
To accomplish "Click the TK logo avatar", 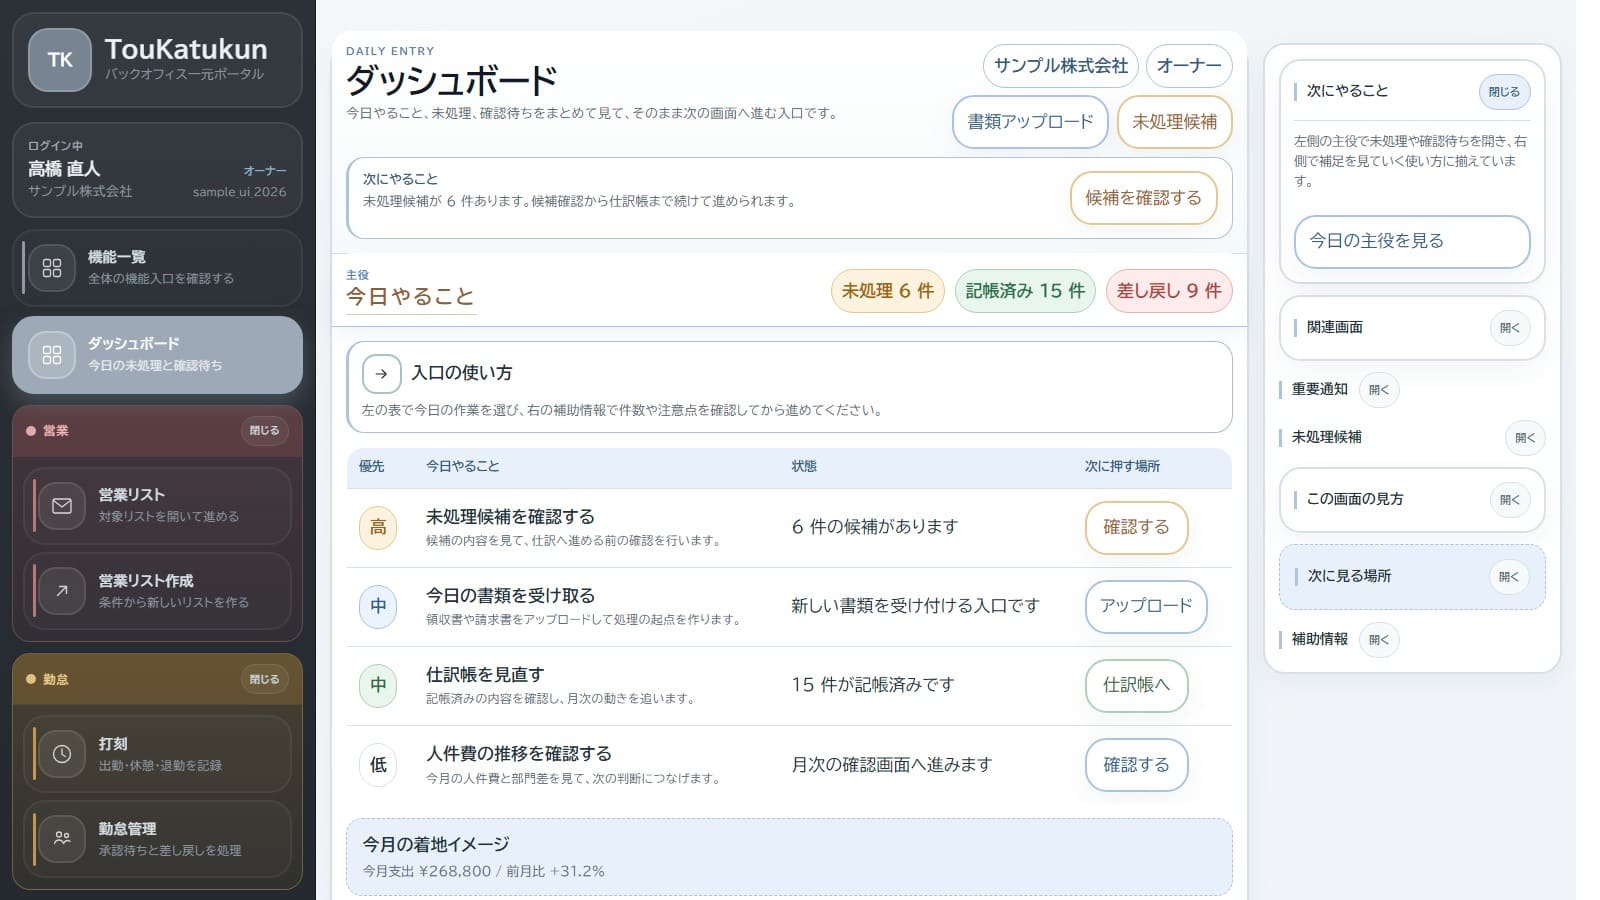I will [x=60, y=60].
